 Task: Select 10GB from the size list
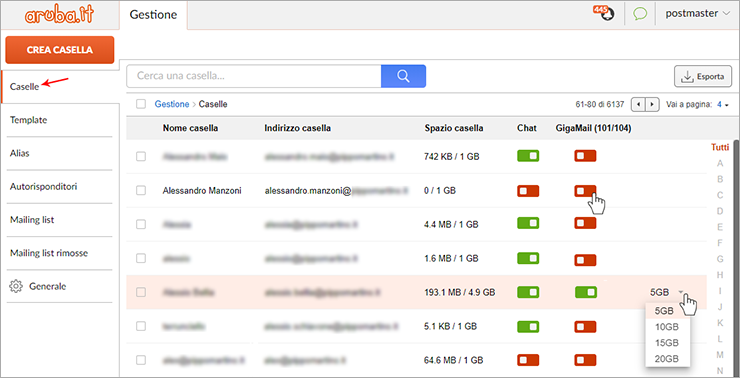[x=667, y=327]
